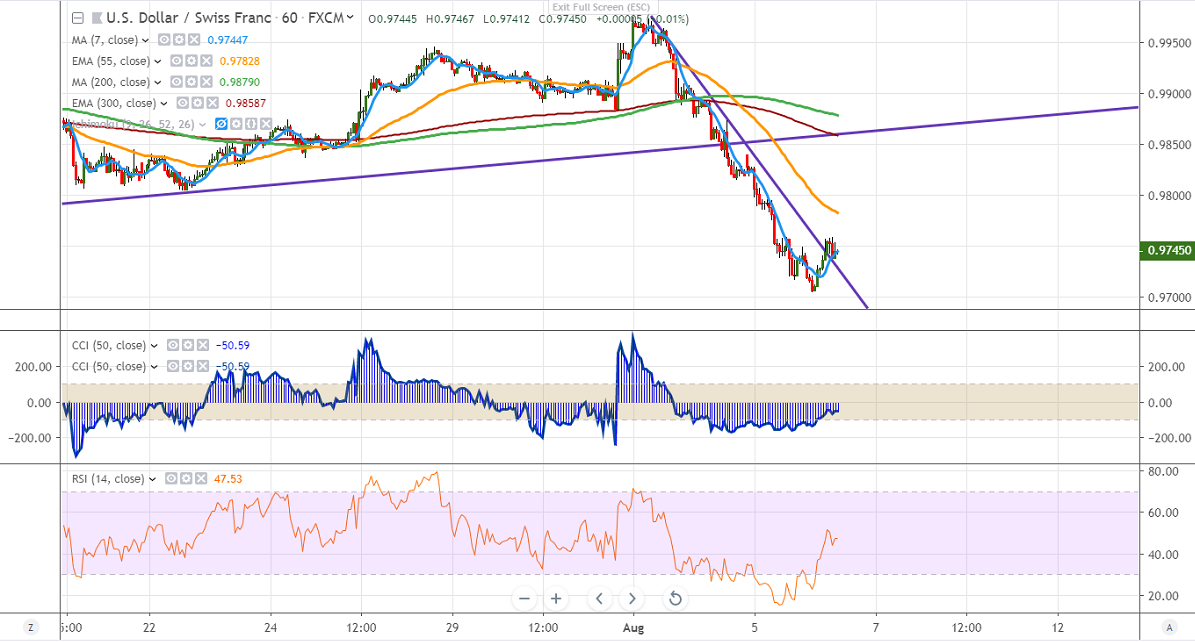Remove the Ichimoku indicator
Image resolution: width=1195 pixels, height=642 pixels.
[265, 124]
